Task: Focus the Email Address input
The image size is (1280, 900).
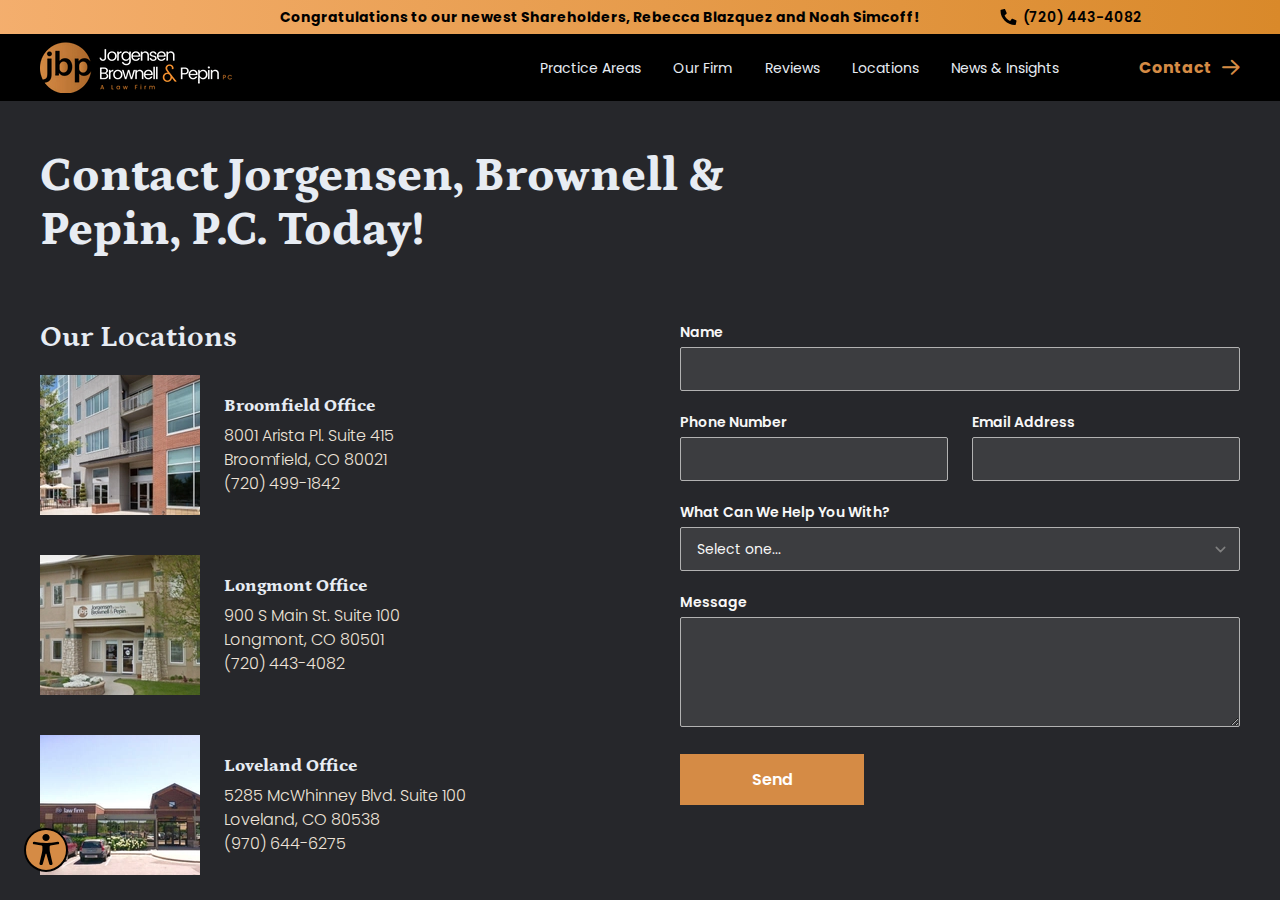Action: (1106, 459)
